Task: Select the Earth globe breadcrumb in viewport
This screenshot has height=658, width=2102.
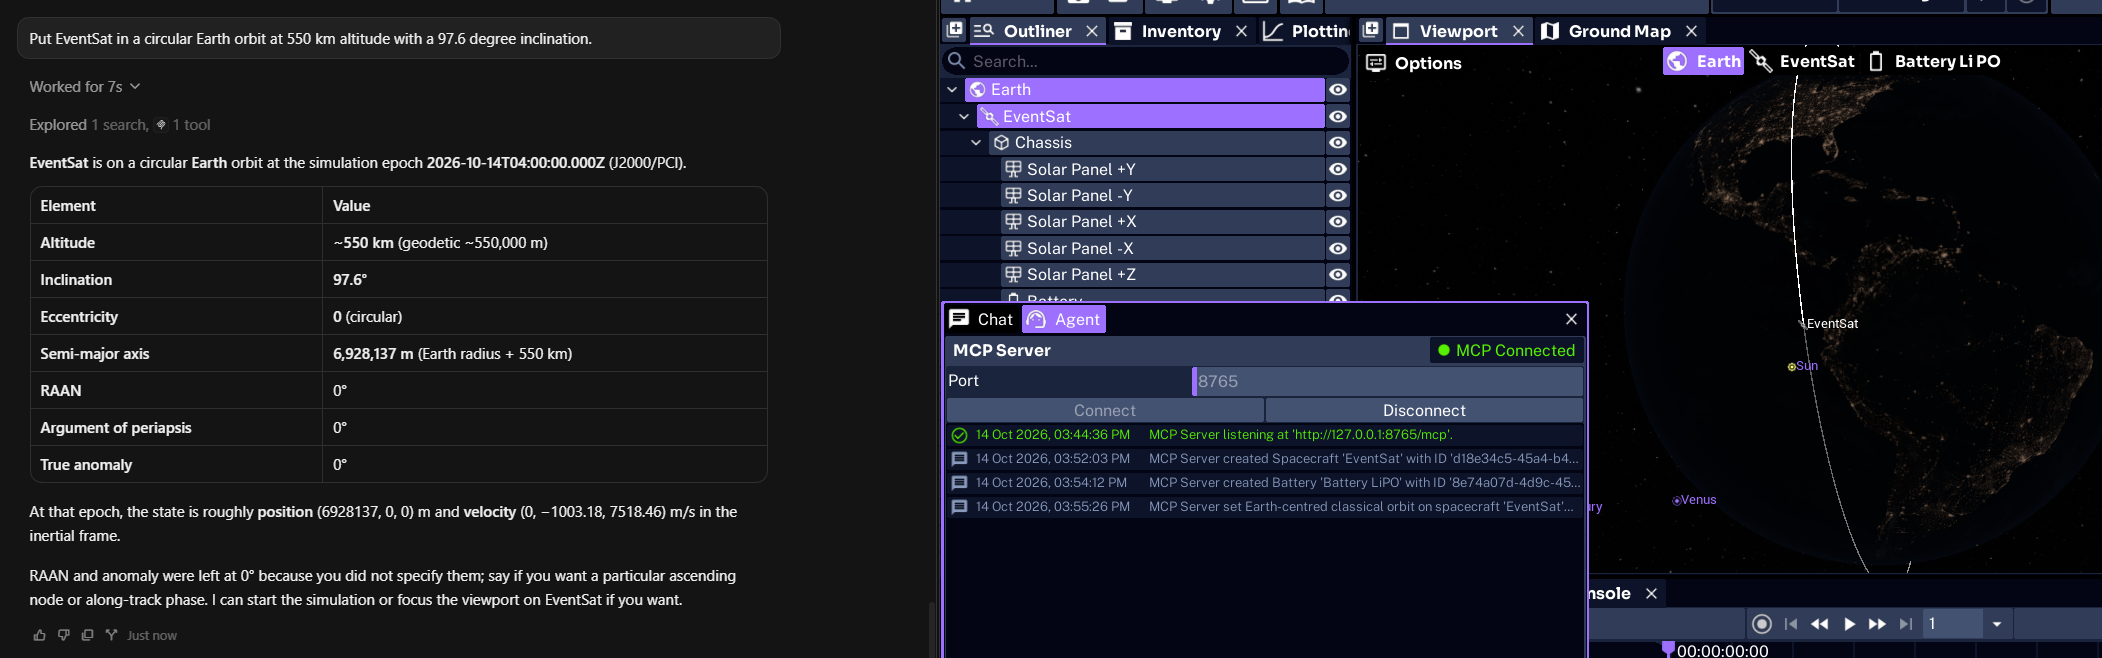Action: pos(1703,61)
